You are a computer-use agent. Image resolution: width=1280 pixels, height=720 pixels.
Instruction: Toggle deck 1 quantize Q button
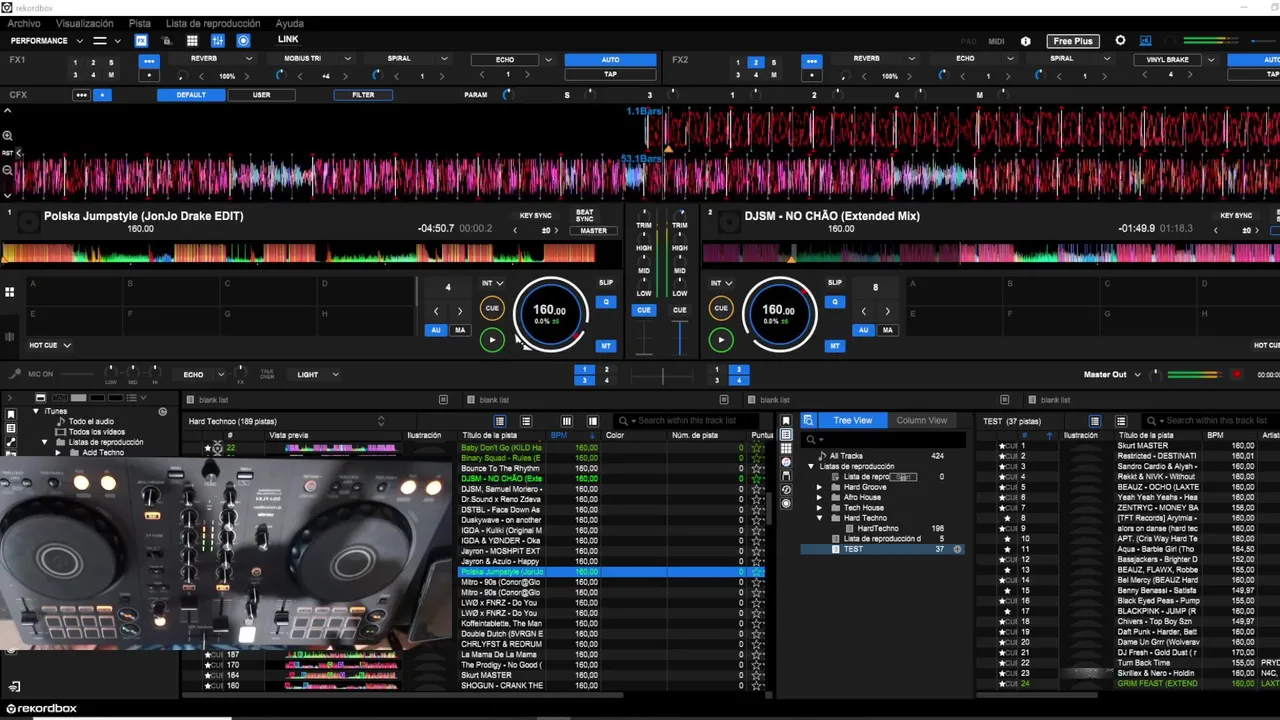tap(606, 302)
